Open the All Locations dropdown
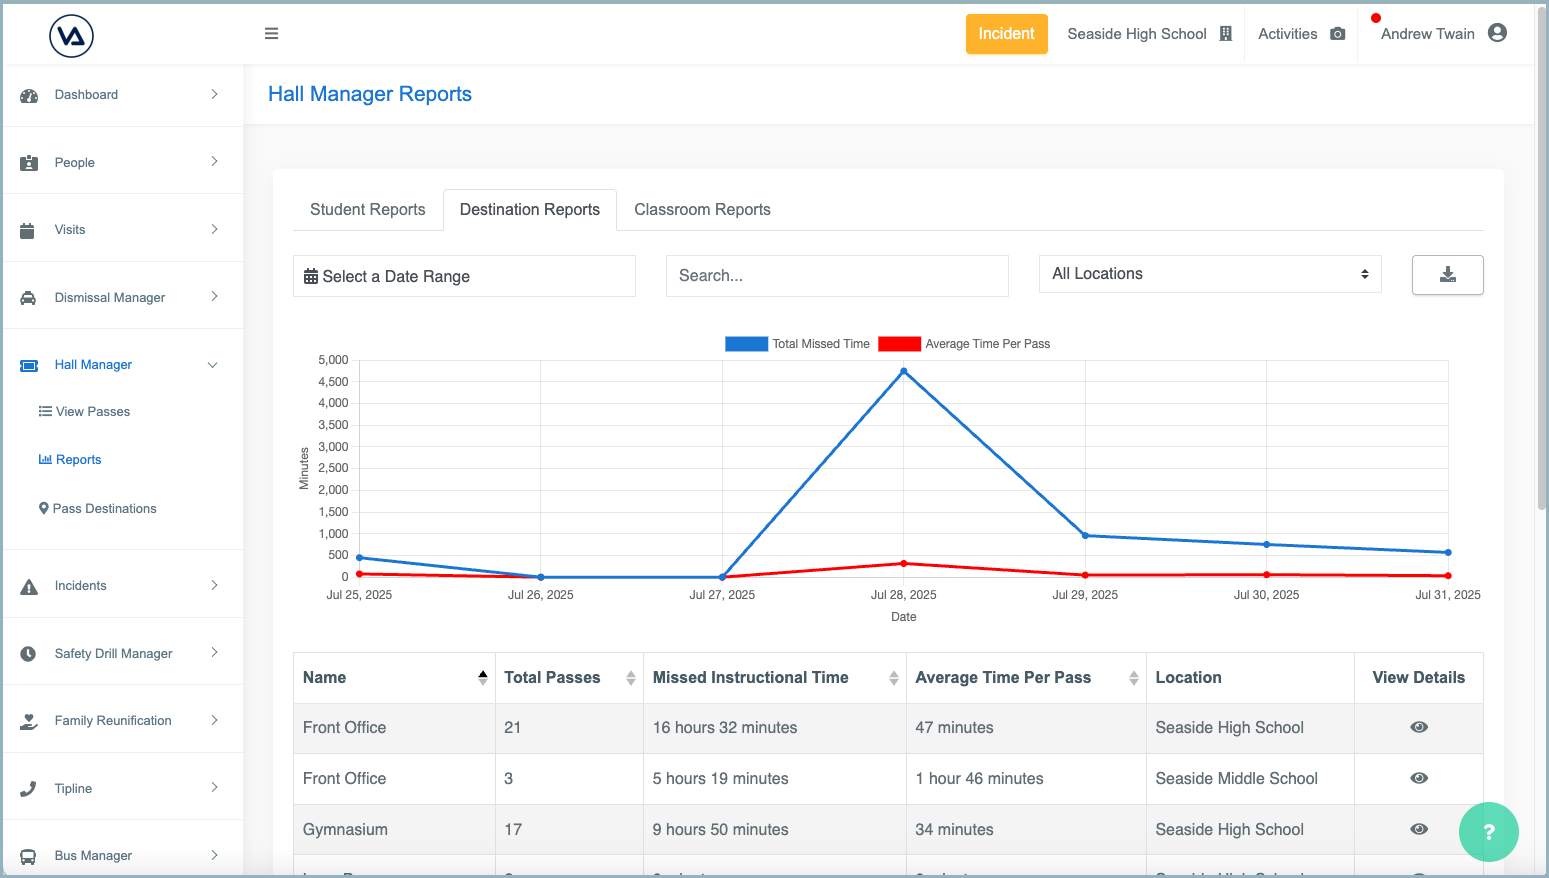Screen dimensions: 1549x878 click(1210, 274)
